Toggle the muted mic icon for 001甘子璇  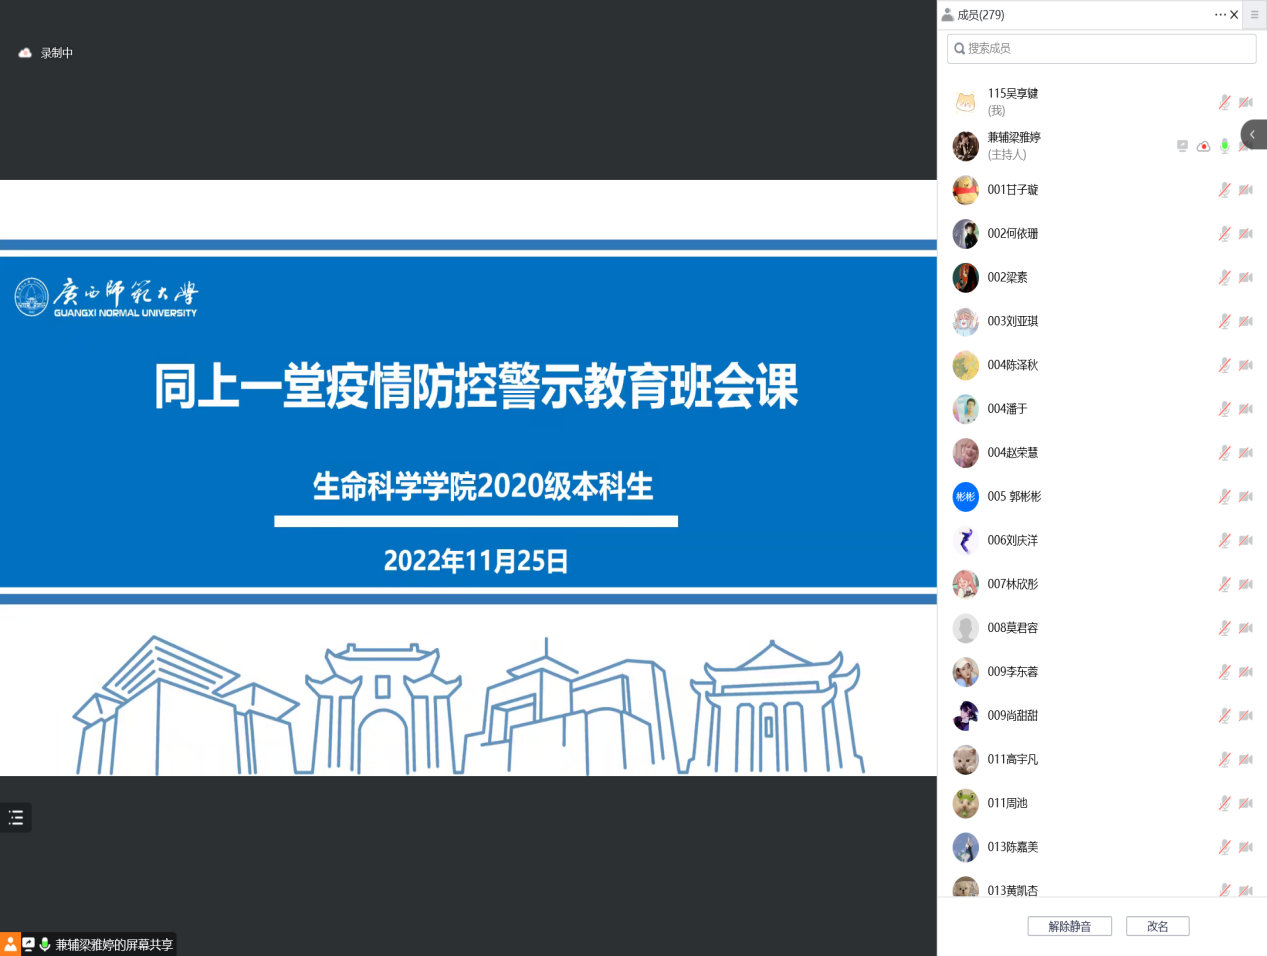click(x=1224, y=190)
